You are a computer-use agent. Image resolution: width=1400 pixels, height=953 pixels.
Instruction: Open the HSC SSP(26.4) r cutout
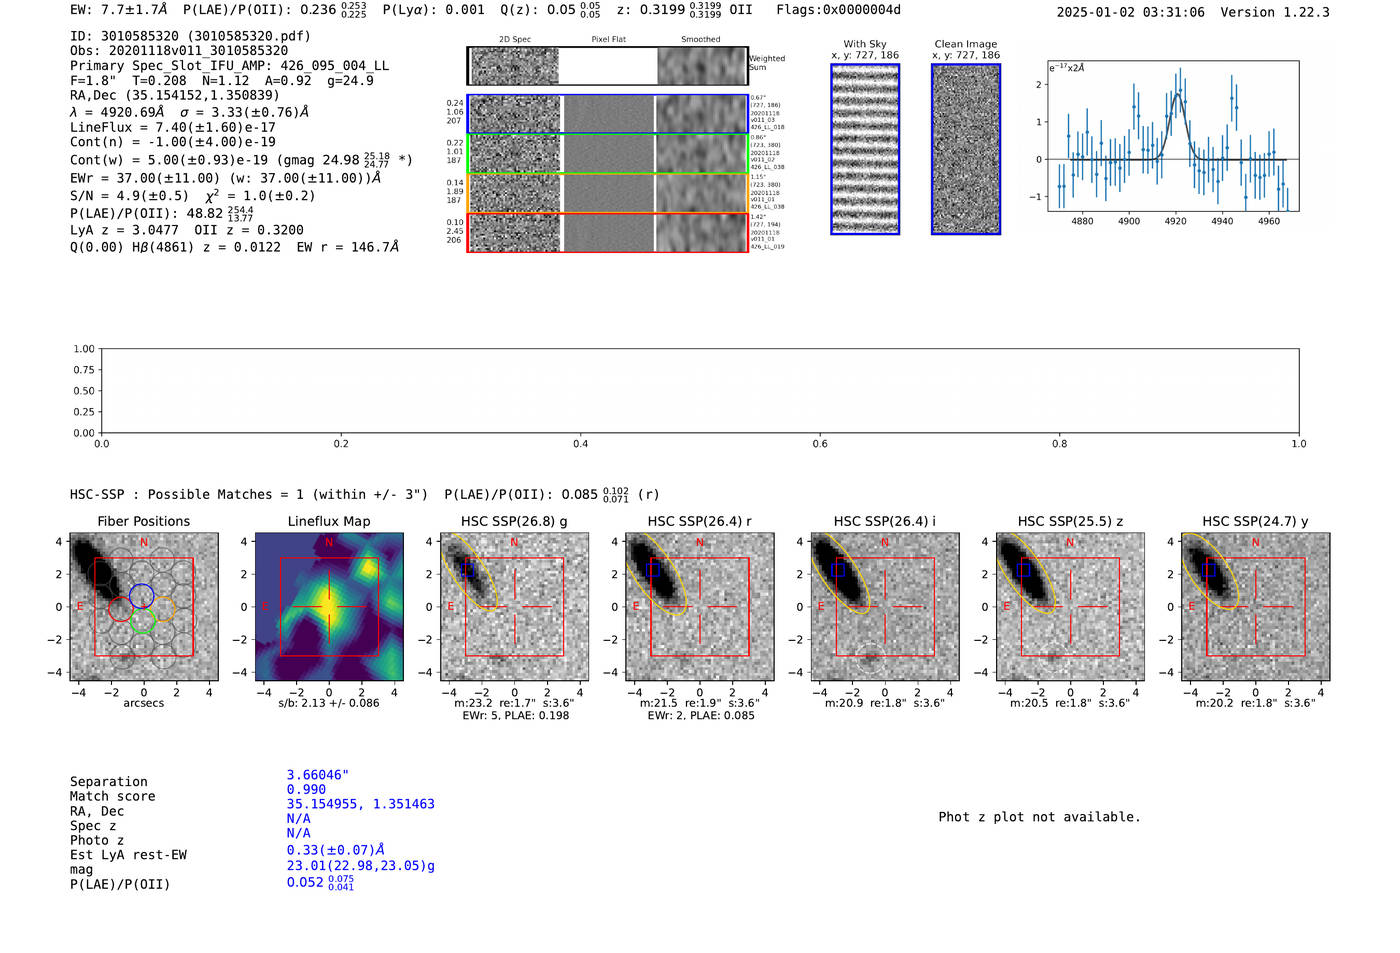(700, 606)
